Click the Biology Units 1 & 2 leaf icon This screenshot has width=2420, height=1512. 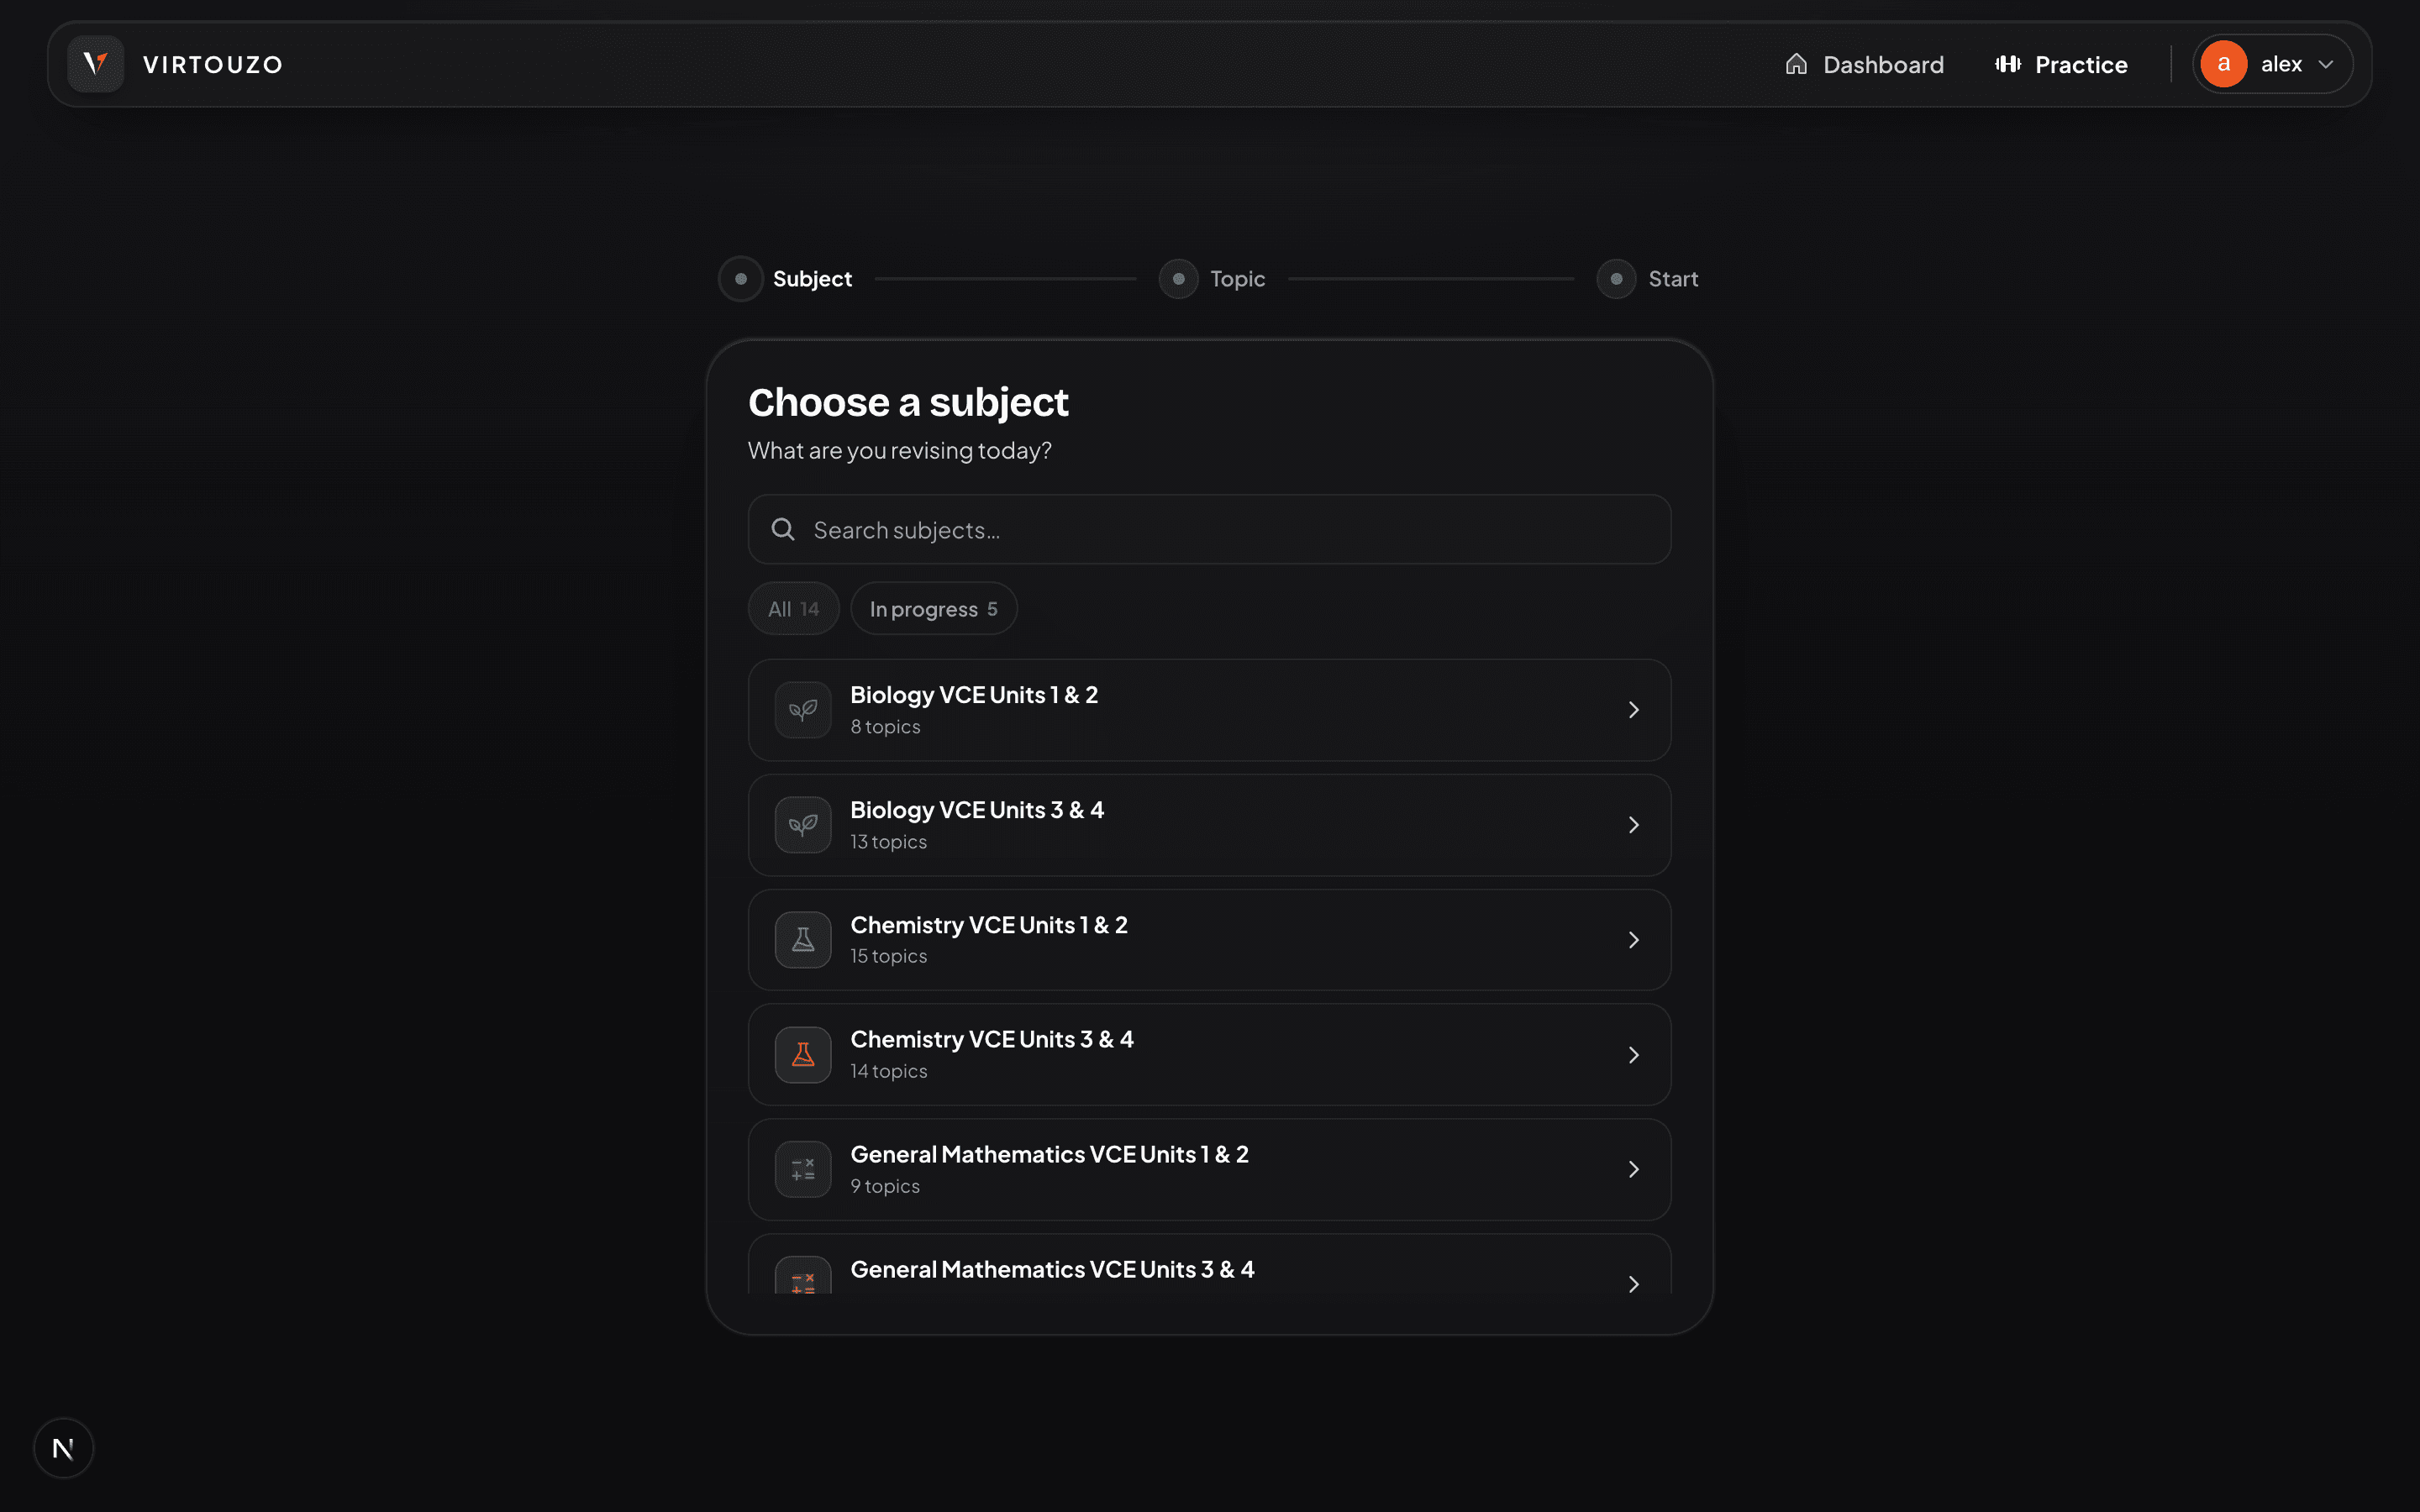click(x=803, y=710)
